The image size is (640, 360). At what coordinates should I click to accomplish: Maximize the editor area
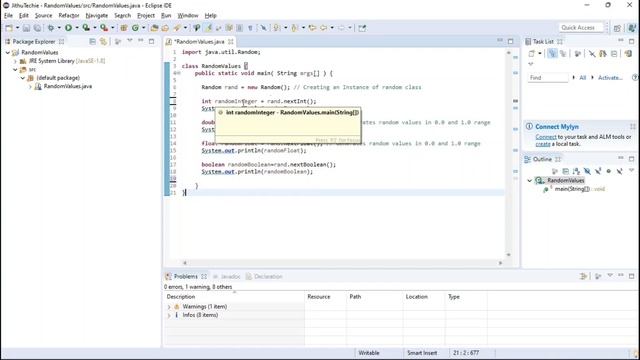tap(511, 41)
